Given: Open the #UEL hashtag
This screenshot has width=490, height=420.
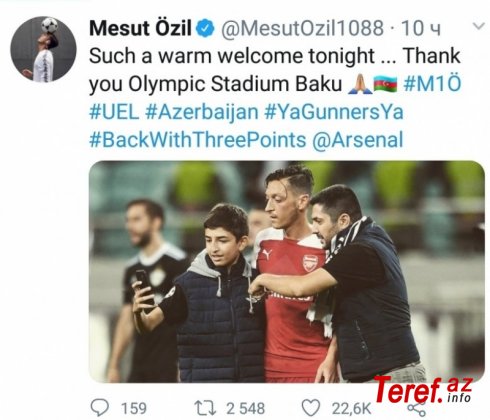Looking at the screenshot, I should 114,112.
